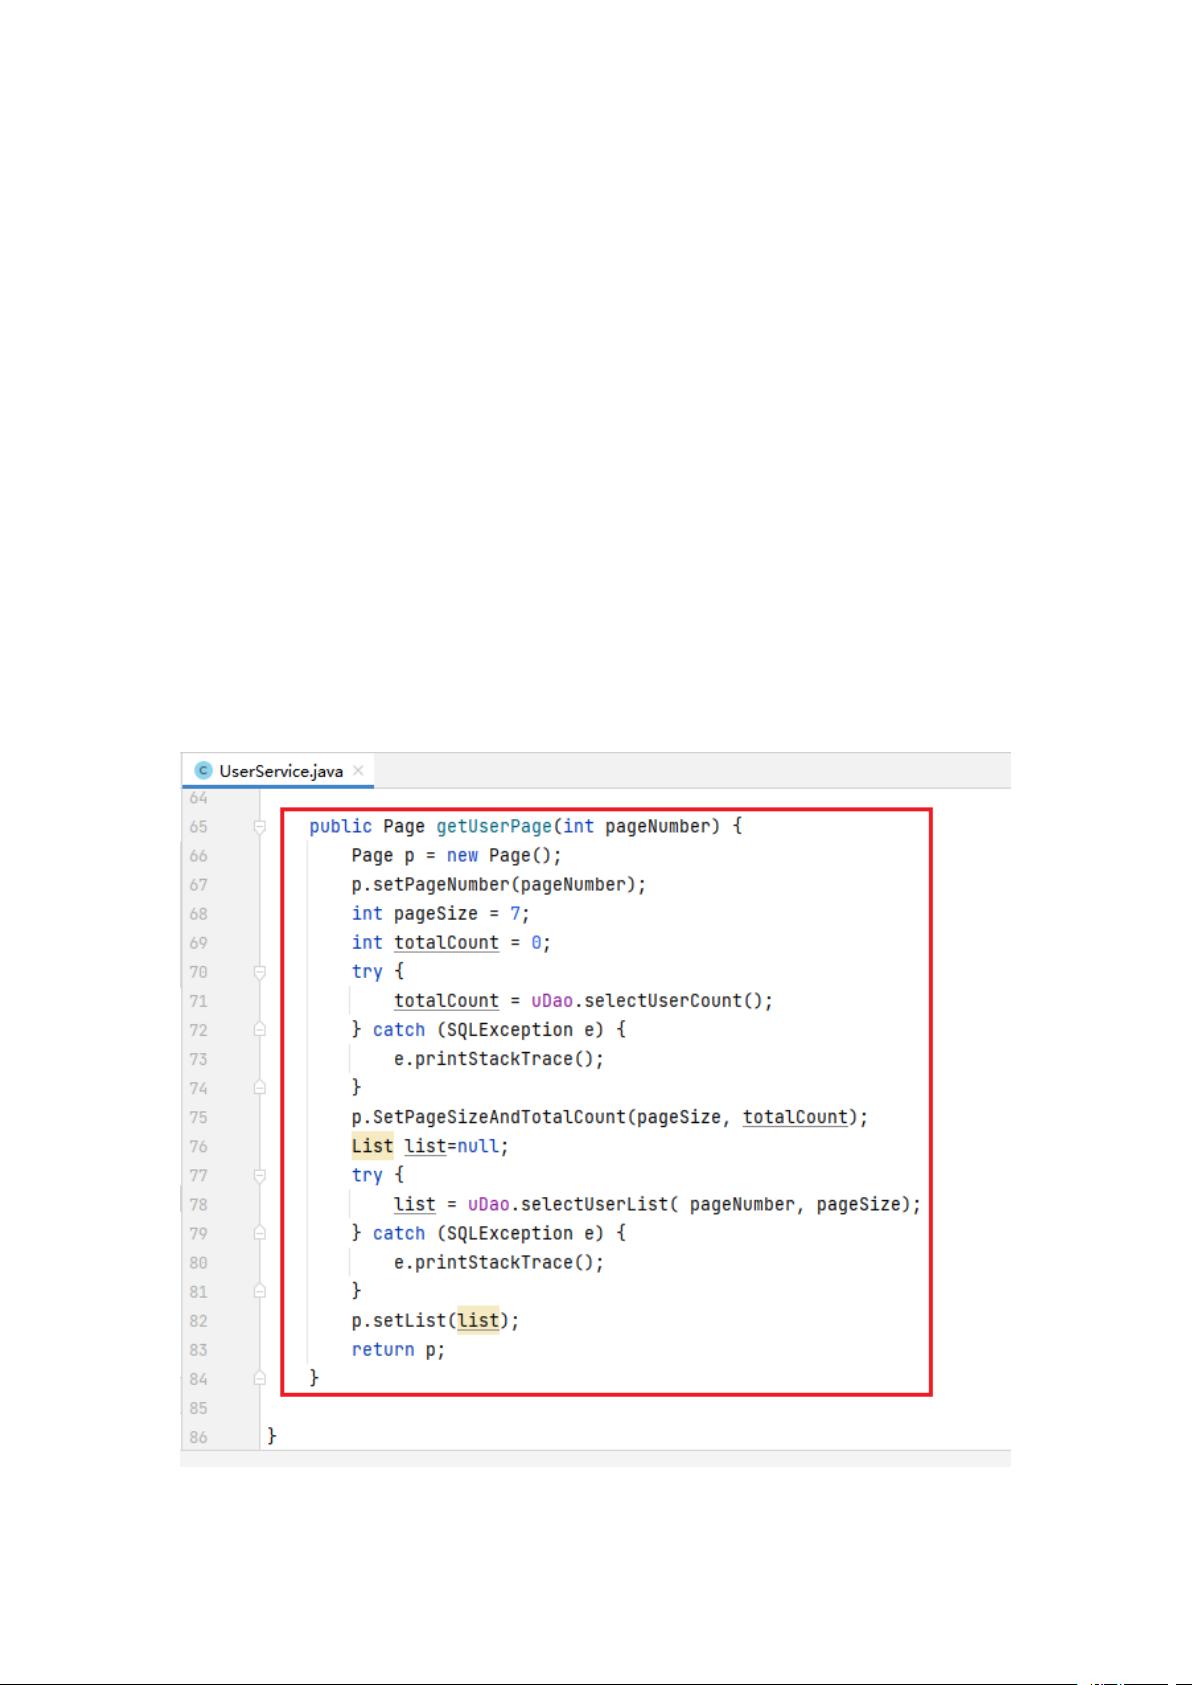This screenshot has height=1685, width=1192.
Task: Click line number 75 in the gutter
Action: [x=198, y=1117]
